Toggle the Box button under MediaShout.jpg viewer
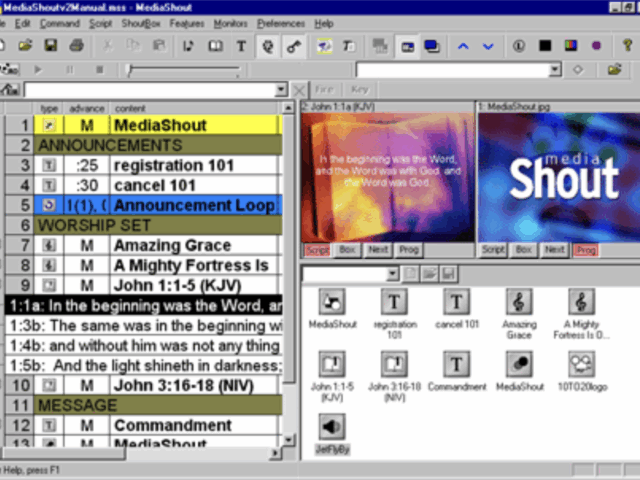 pos(523,250)
